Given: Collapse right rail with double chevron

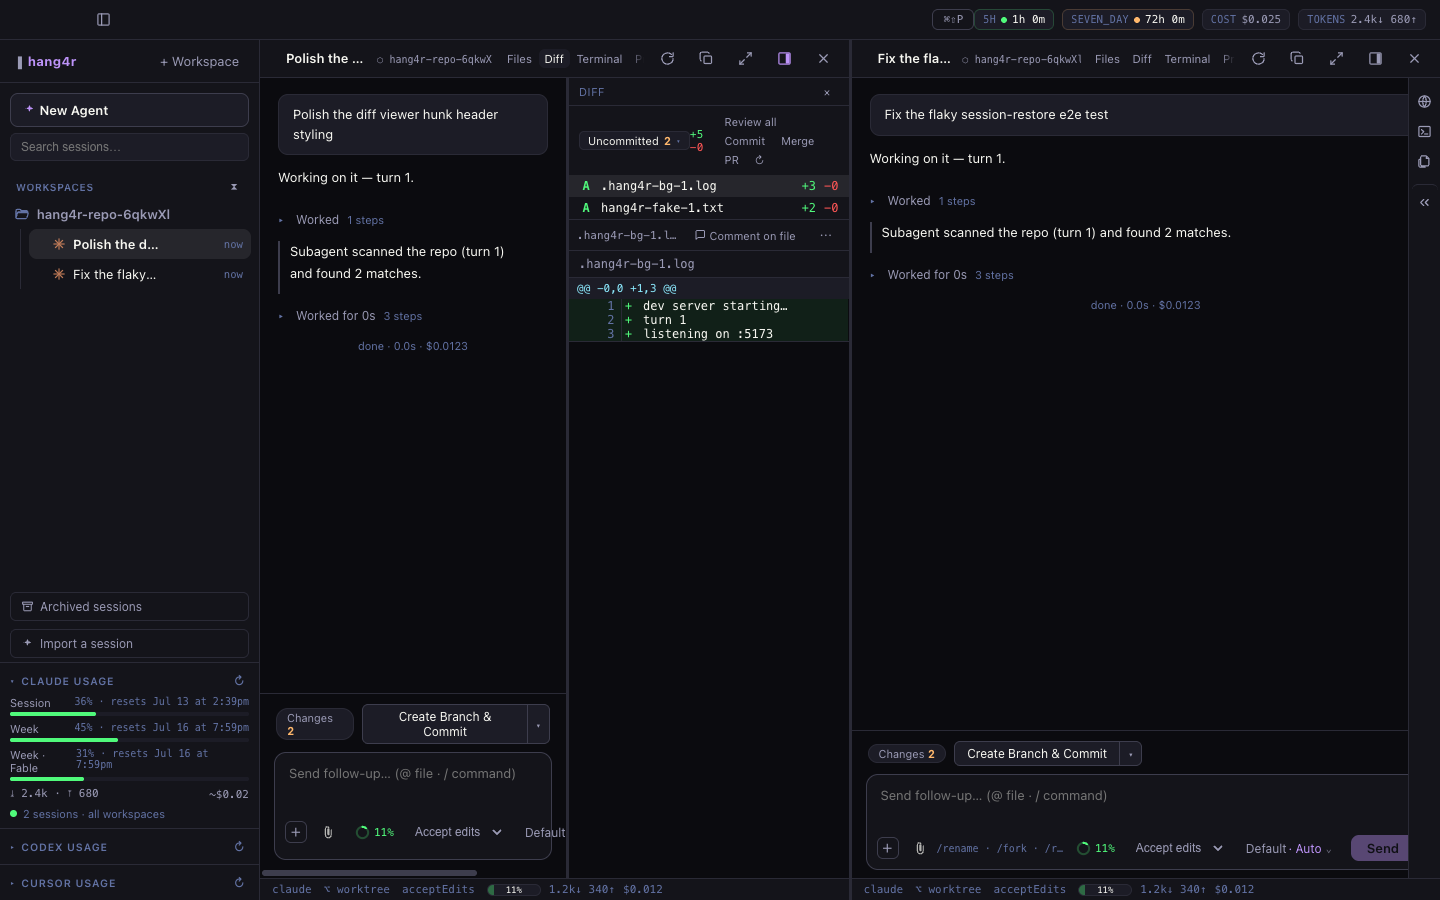Looking at the screenshot, I should [x=1424, y=203].
